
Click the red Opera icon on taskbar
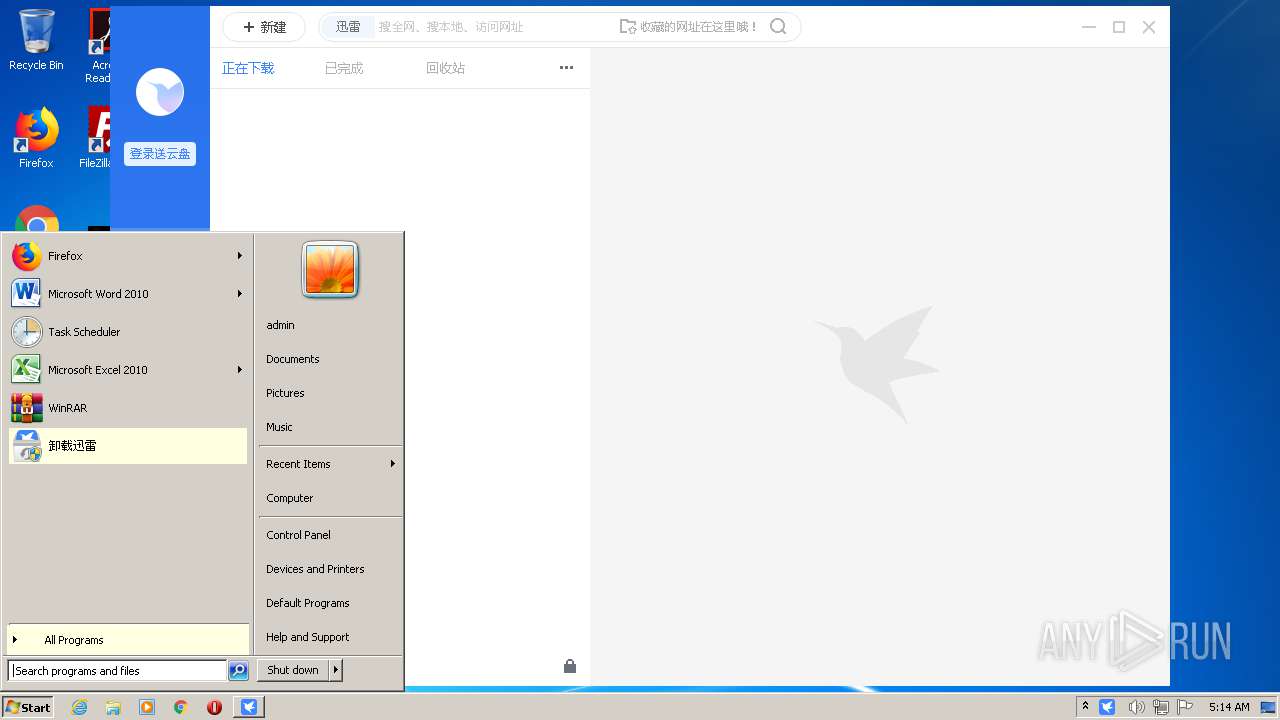[214, 707]
